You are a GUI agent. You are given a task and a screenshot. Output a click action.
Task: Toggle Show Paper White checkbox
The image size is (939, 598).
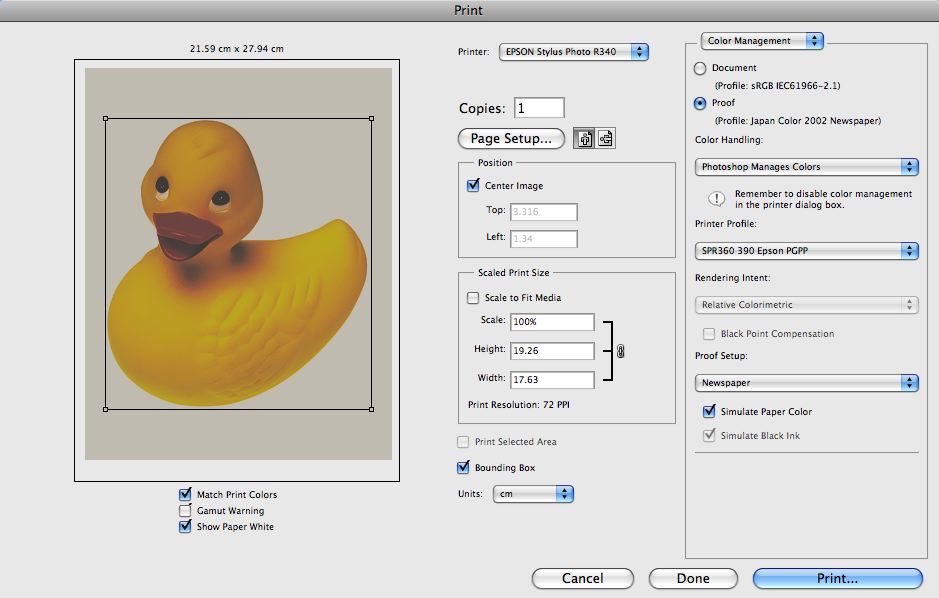(185, 527)
